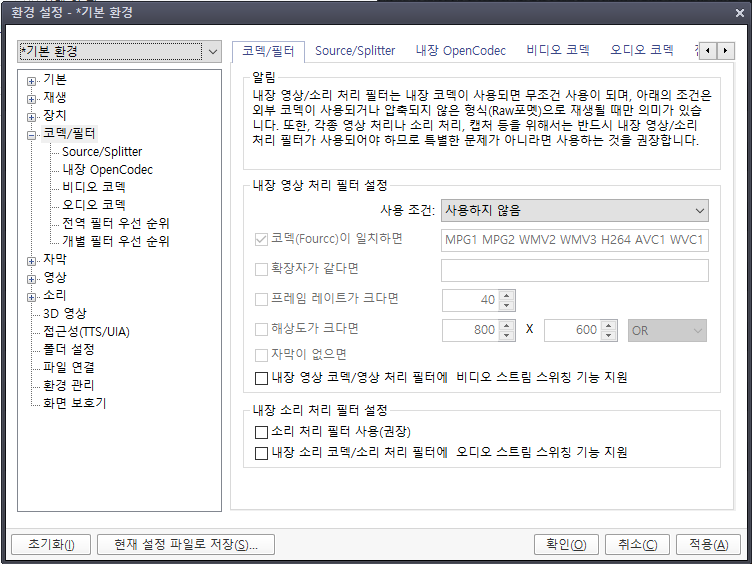Toggle 프레임 레이트가 크다면 checkbox
Screen dimensions: 752x564
(261, 299)
